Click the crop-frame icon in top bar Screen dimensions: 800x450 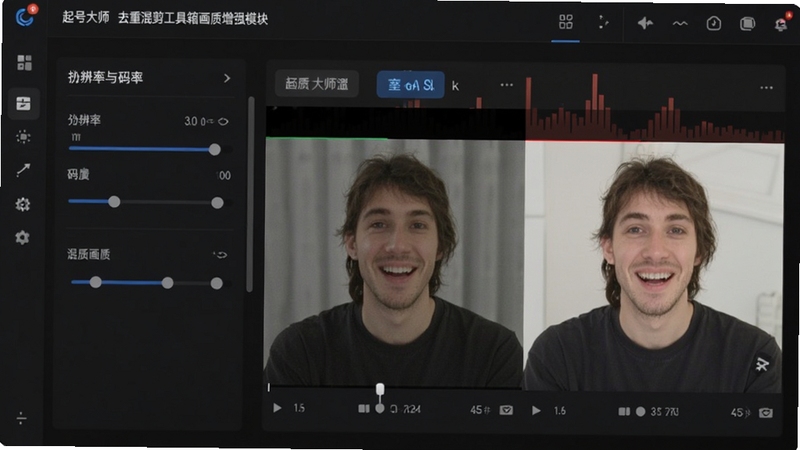[603, 22]
